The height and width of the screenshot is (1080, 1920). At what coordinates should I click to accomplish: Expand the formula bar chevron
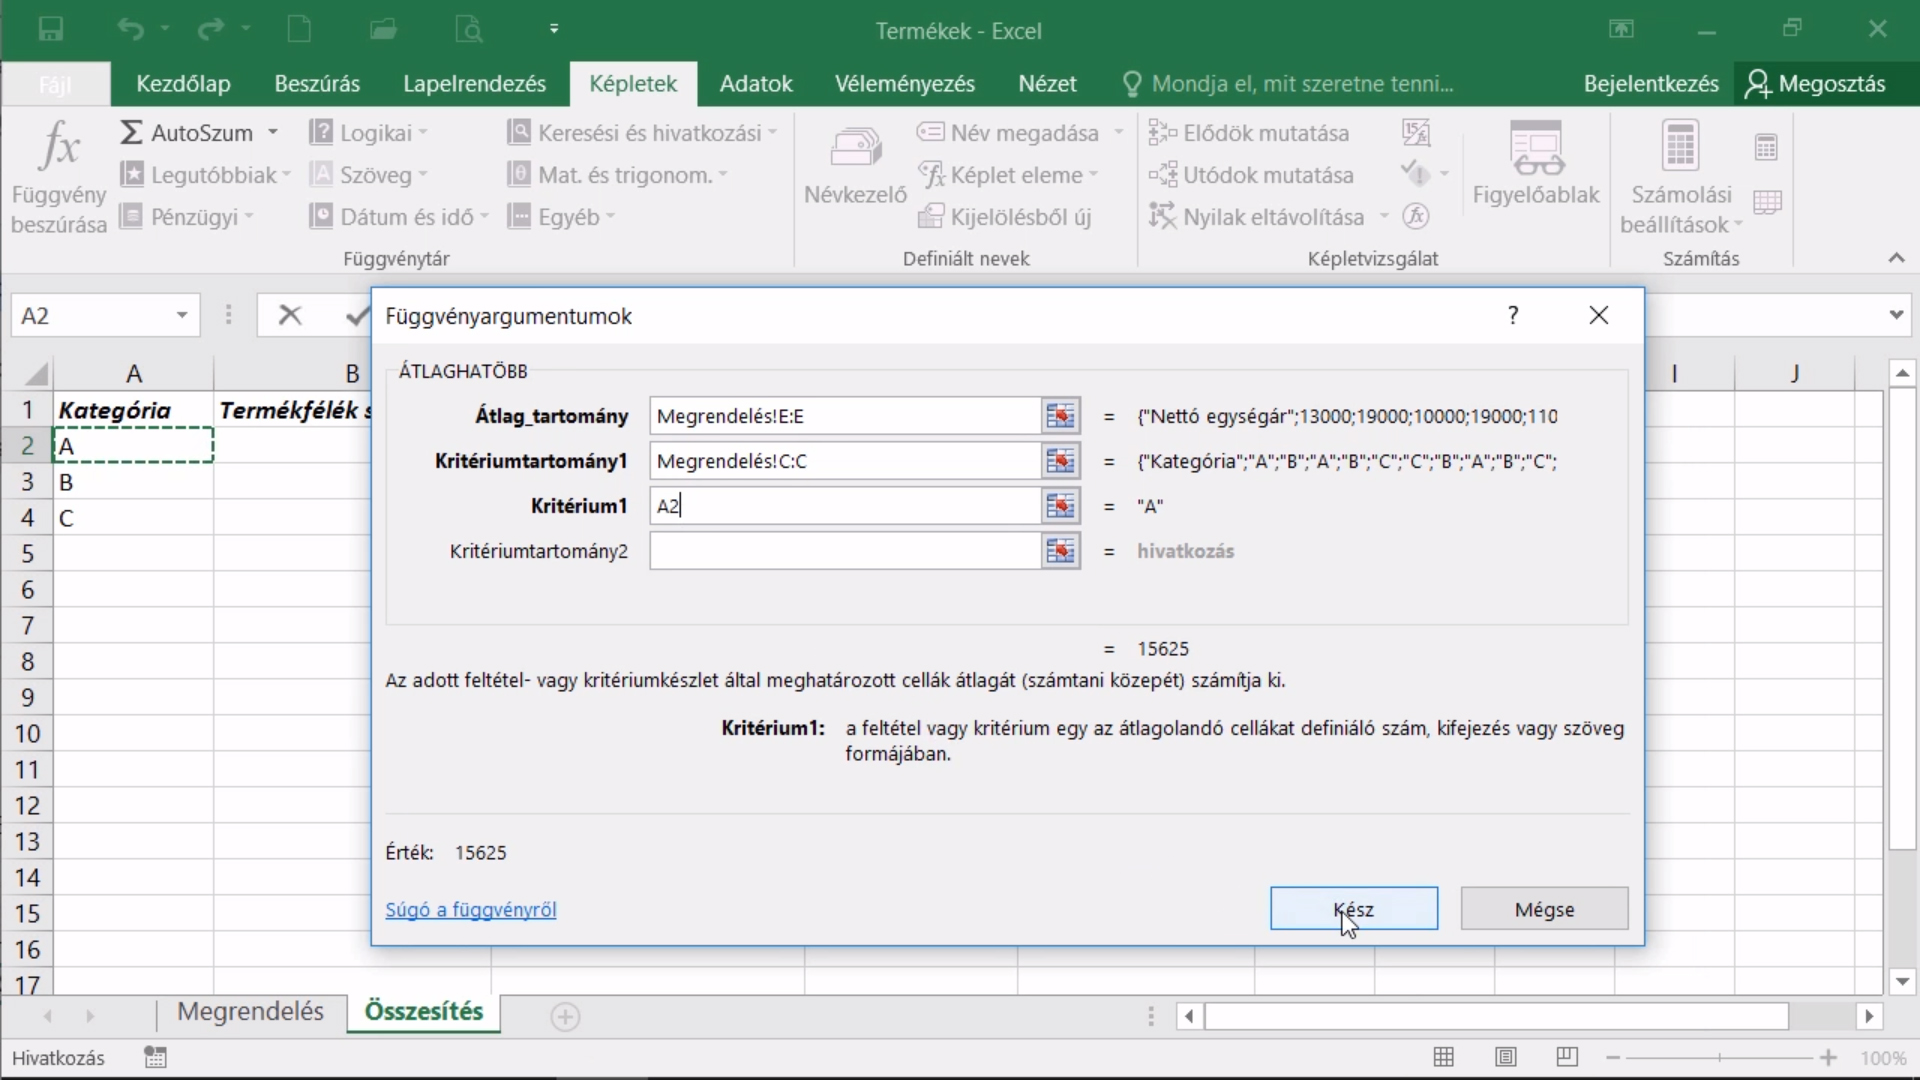[x=1896, y=315]
